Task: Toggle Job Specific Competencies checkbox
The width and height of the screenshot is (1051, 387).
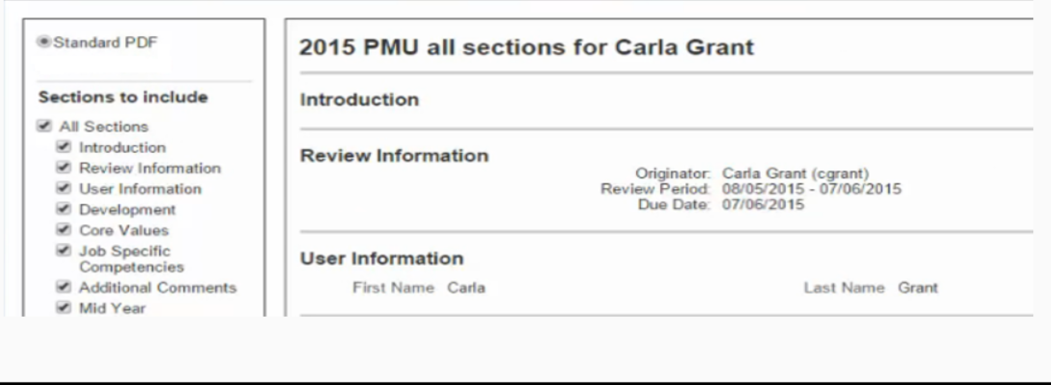Action: coord(64,251)
